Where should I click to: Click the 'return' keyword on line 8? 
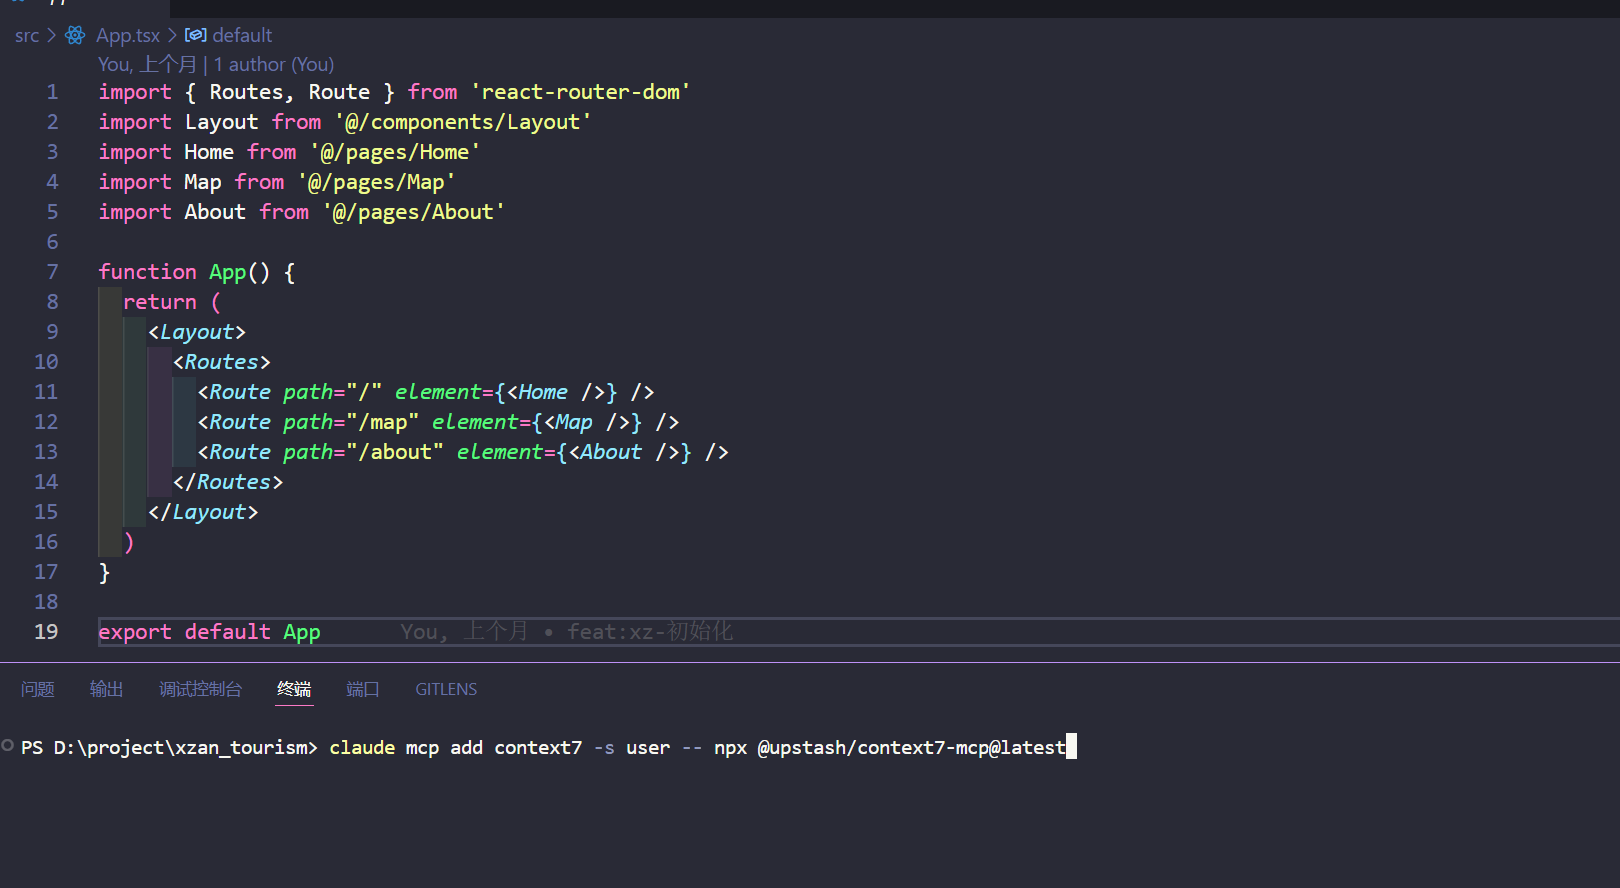point(160,302)
